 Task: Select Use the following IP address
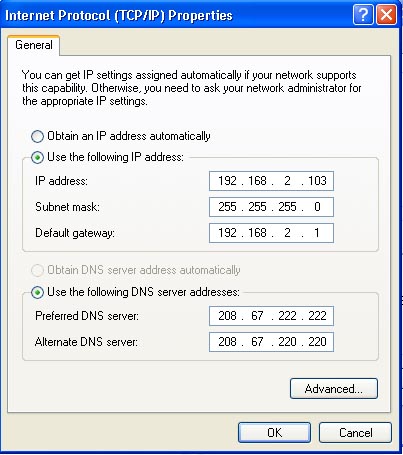click(x=37, y=157)
